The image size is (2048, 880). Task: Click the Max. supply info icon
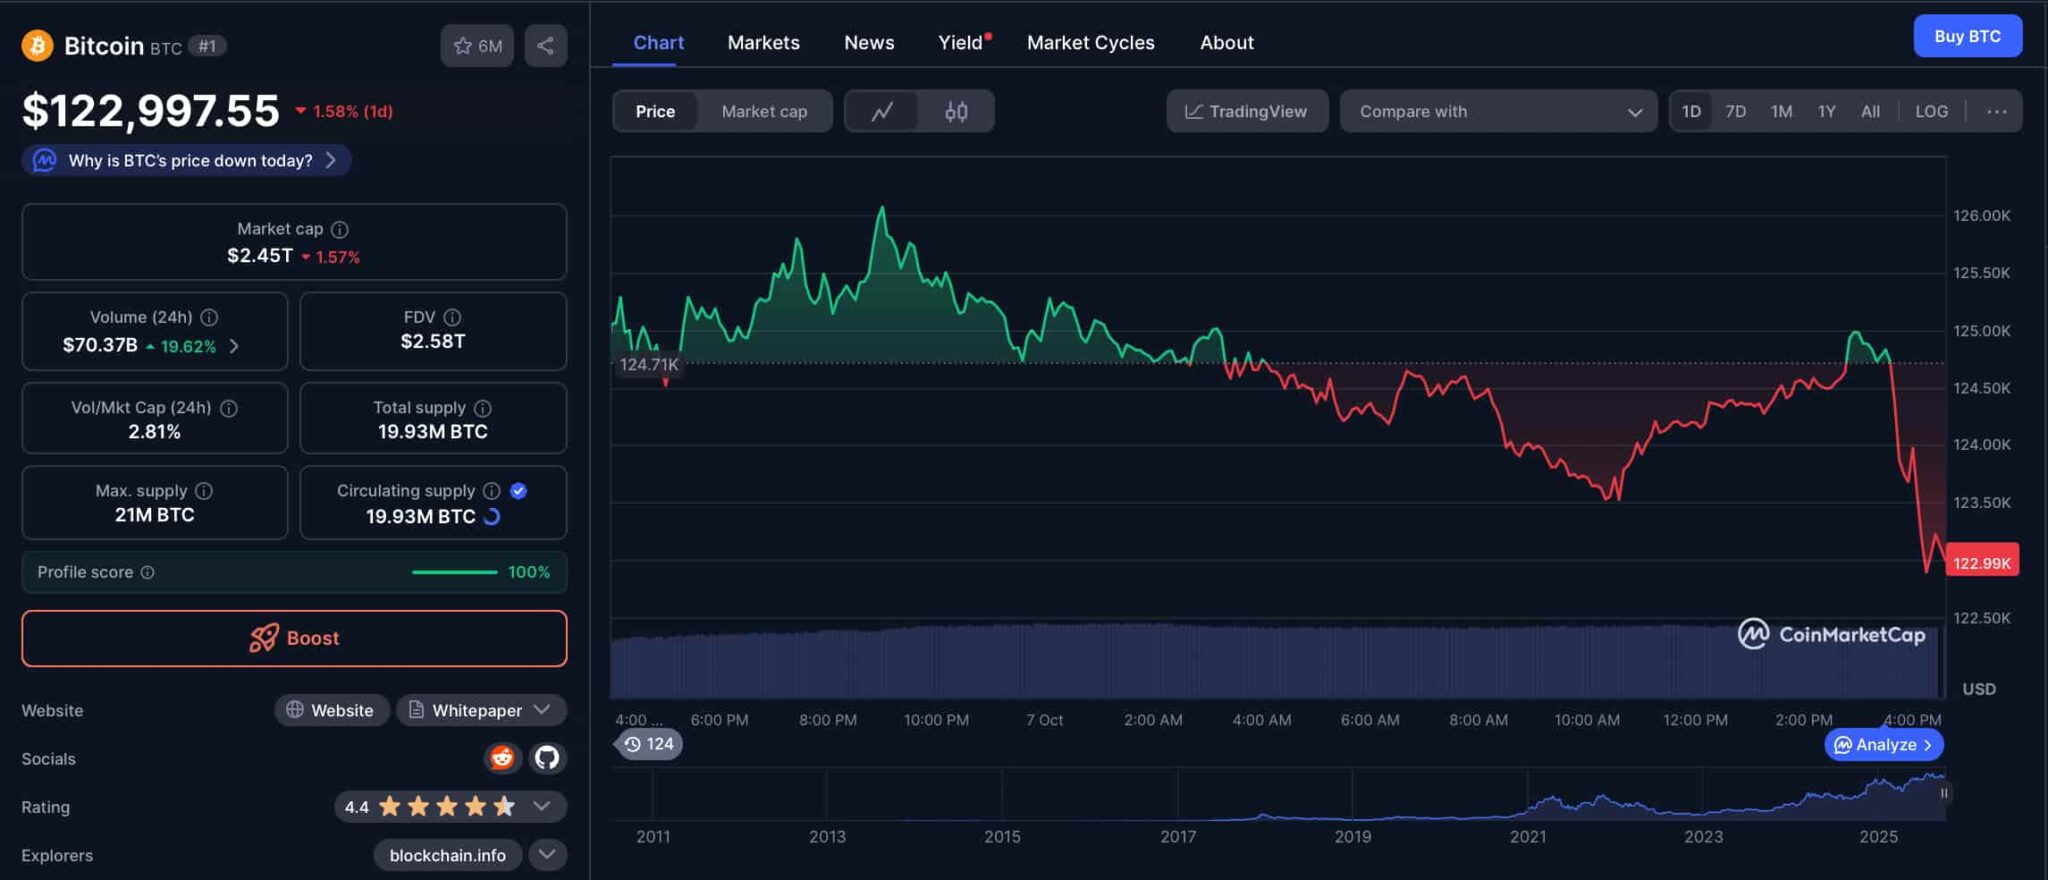(x=204, y=491)
